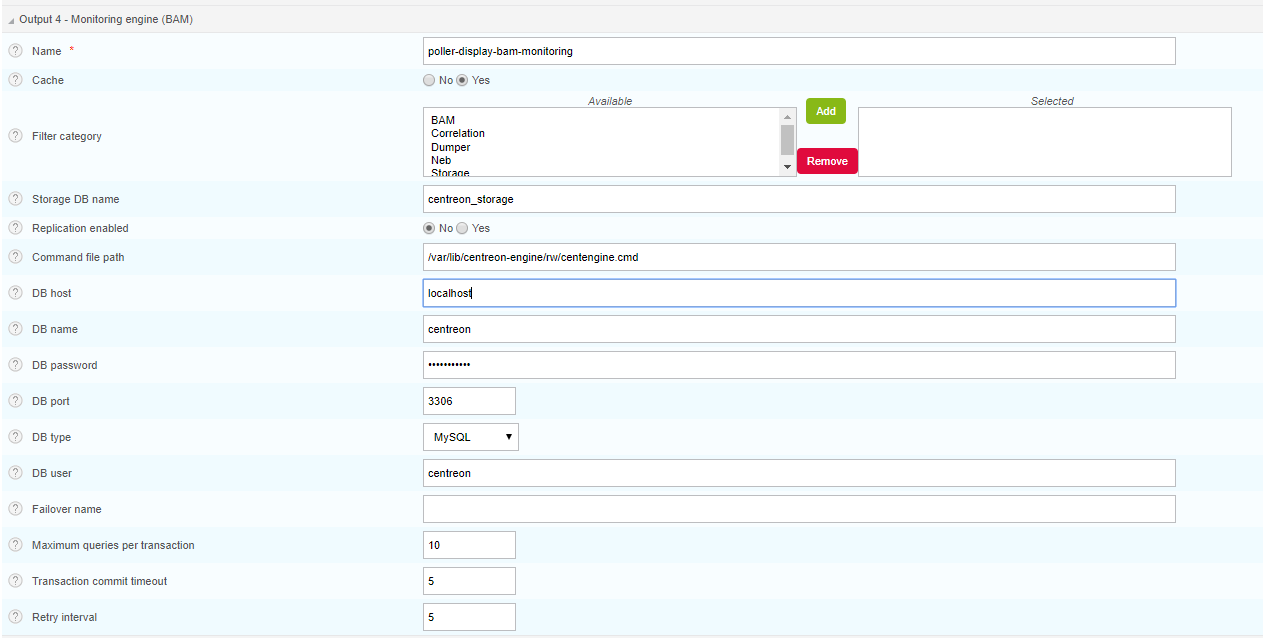Image resolution: width=1263 pixels, height=638 pixels.
Task: Click the green Add button
Action: pos(826,111)
